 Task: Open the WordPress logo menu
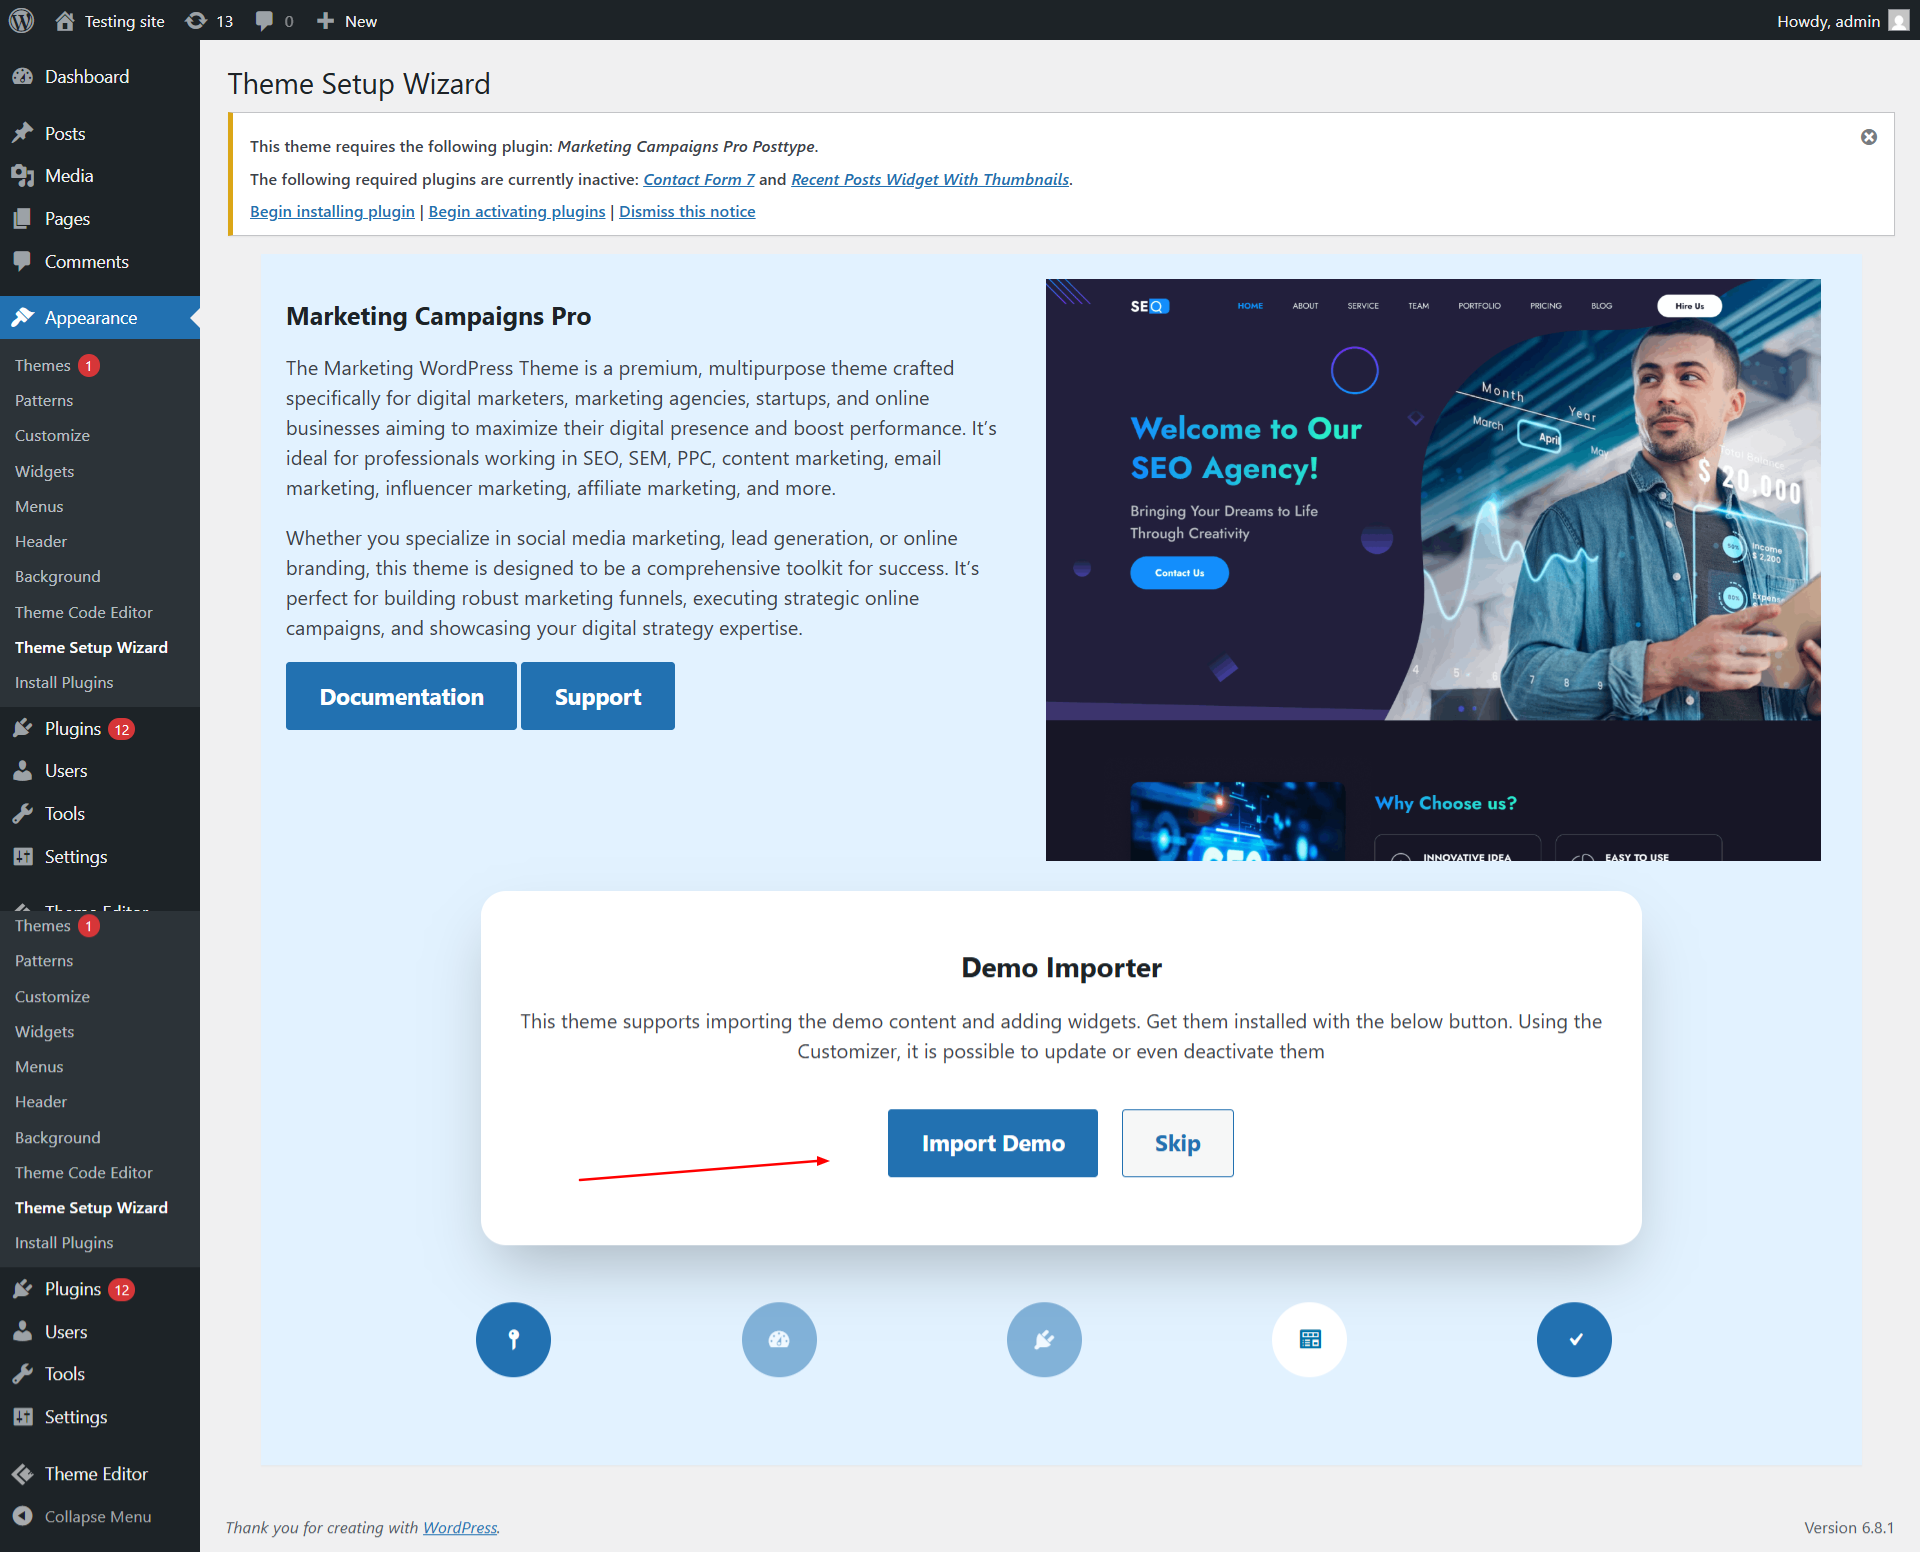tap(21, 20)
